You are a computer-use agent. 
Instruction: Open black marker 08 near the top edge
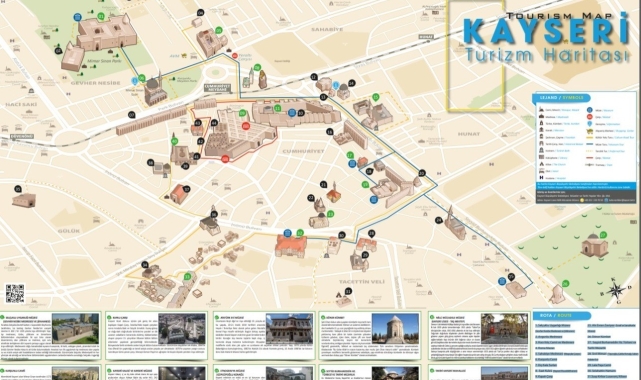click(x=200, y=13)
